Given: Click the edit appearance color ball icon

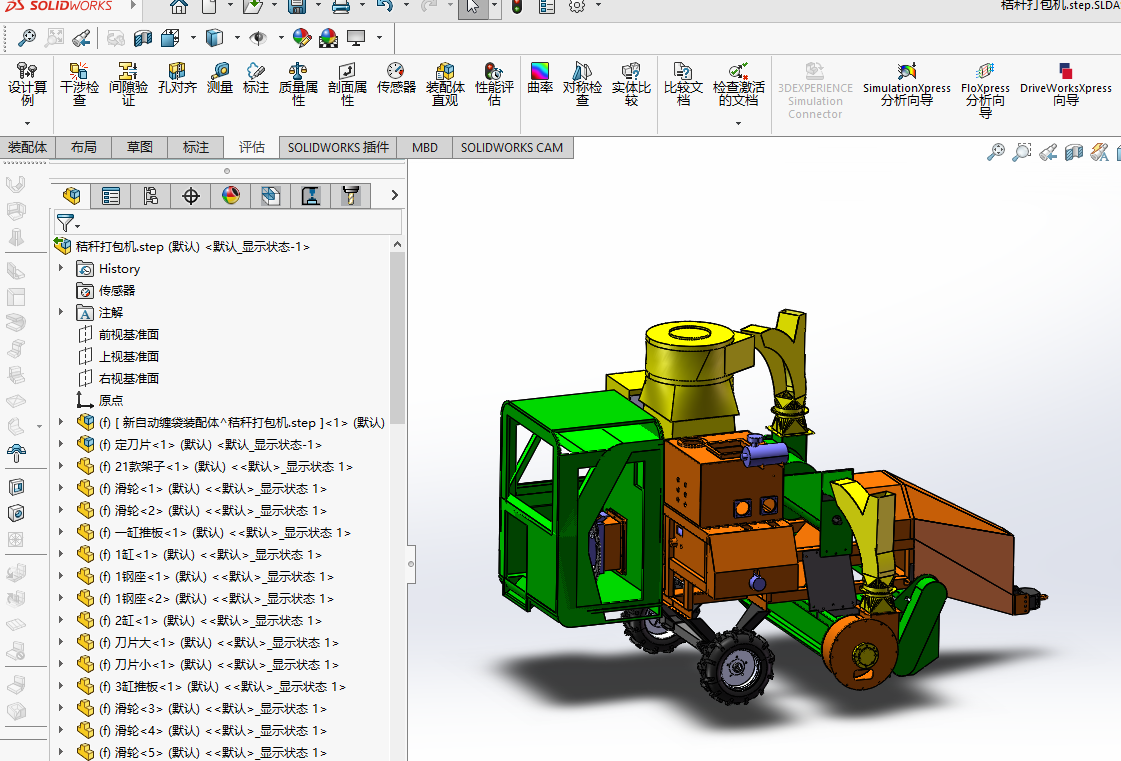Looking at the screenshot, I should pos(301,37).
